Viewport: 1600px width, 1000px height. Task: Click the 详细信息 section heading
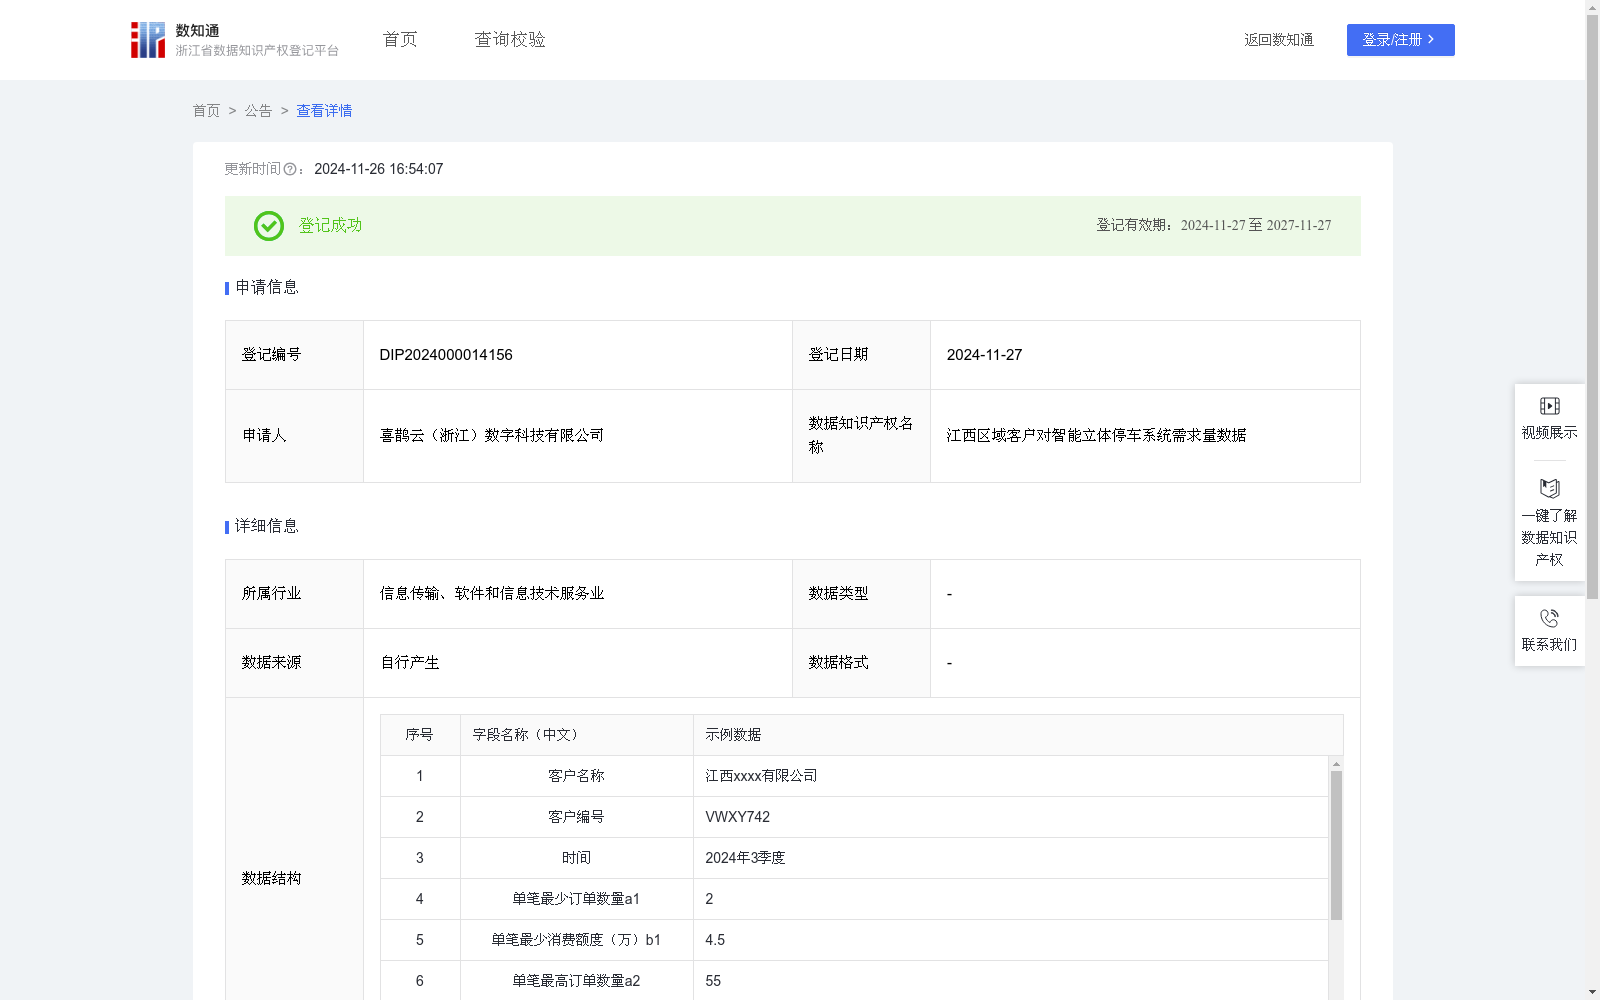click(x=267, y=527)
